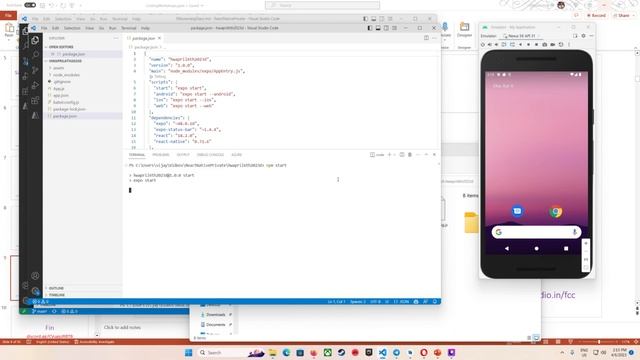The image size is (640, 360).
Task: Switch to the Terminal panel tab
Action: [x=137, y=155]
